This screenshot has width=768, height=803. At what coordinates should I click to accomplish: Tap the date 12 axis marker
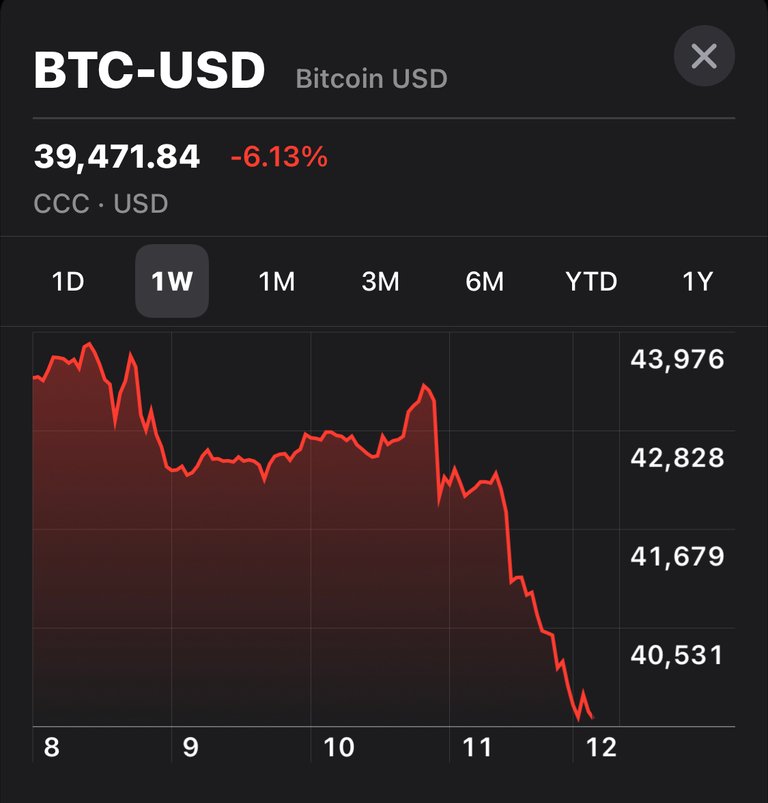click(602, 748)
